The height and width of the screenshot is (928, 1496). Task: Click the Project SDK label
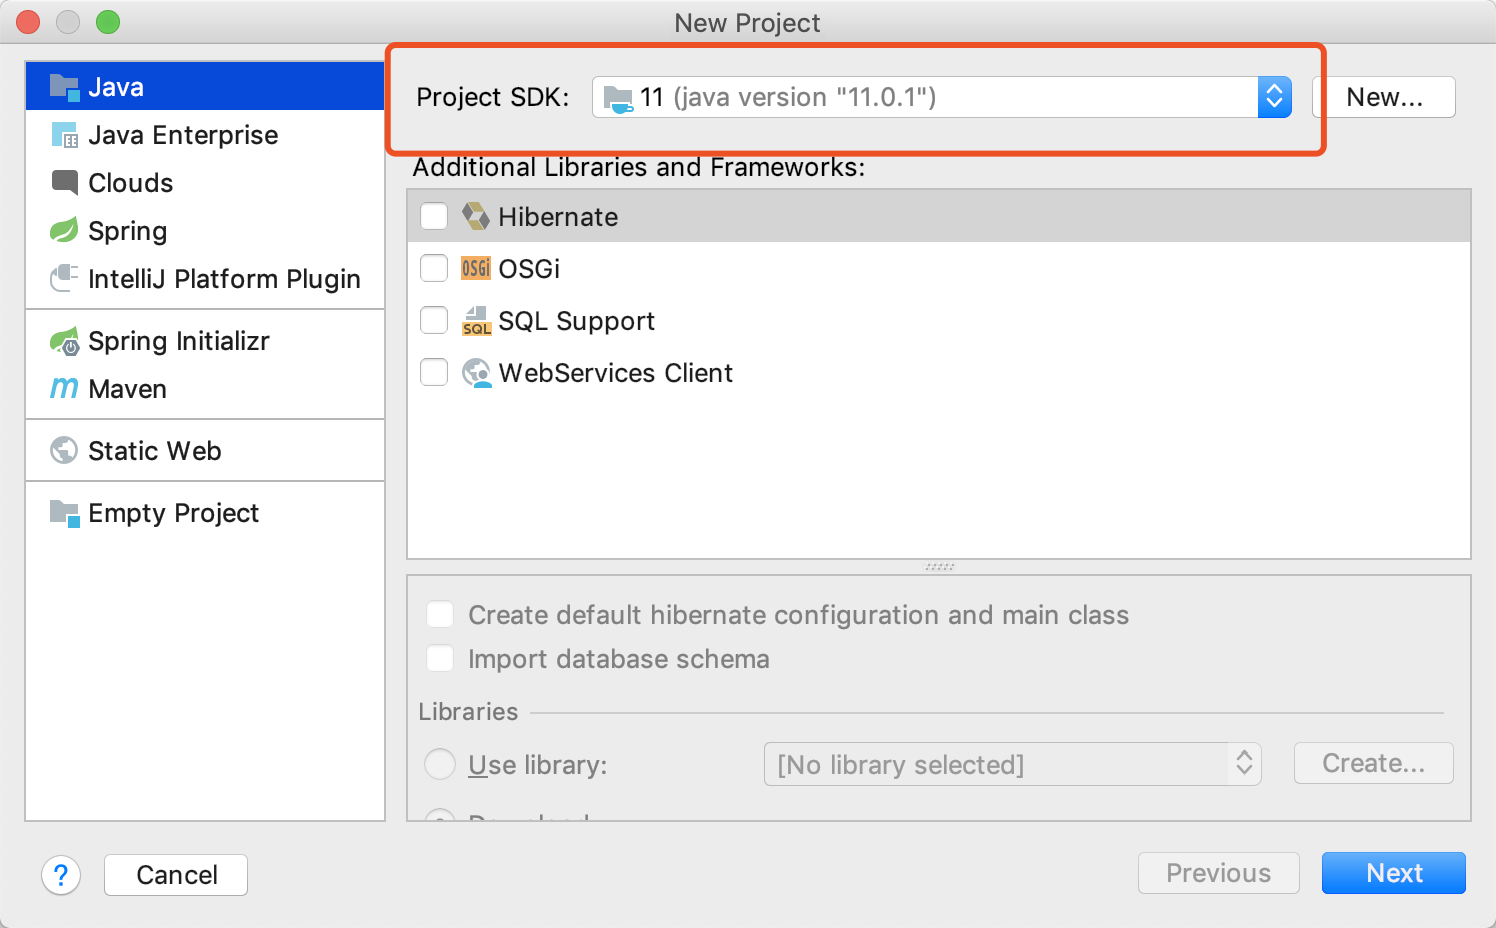point(493,97)
